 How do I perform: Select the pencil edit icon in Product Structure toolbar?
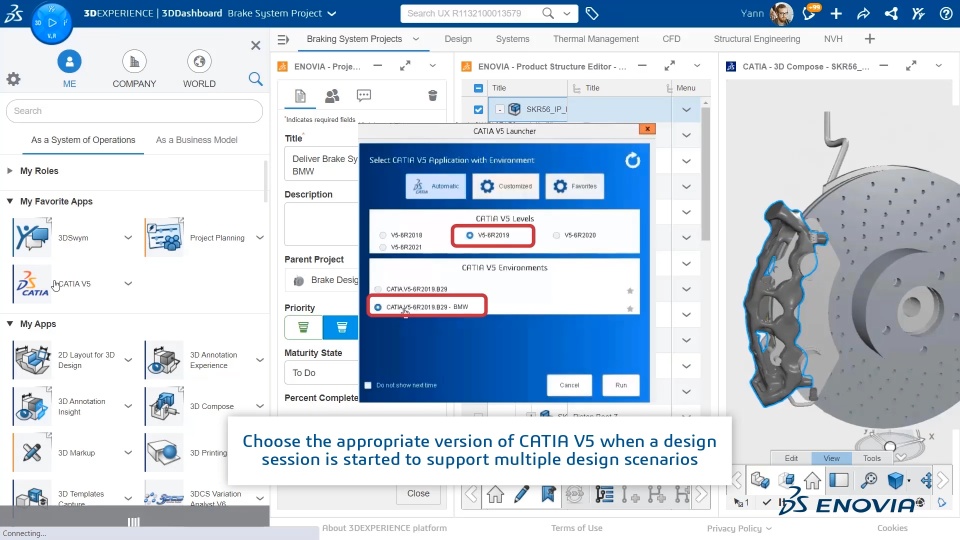tap(522, 493)
